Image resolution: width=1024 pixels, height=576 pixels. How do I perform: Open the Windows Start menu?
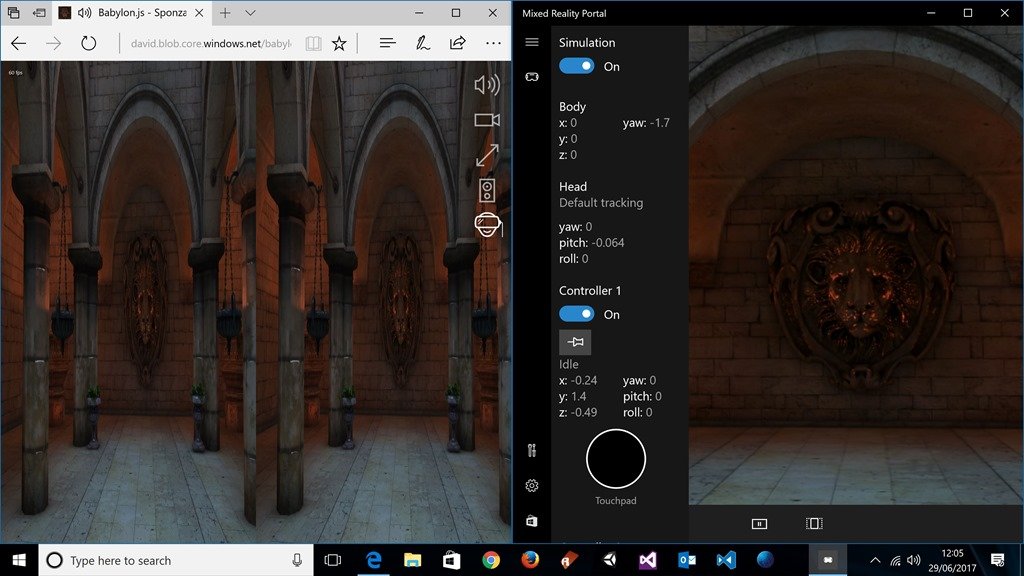coord(19,560)
